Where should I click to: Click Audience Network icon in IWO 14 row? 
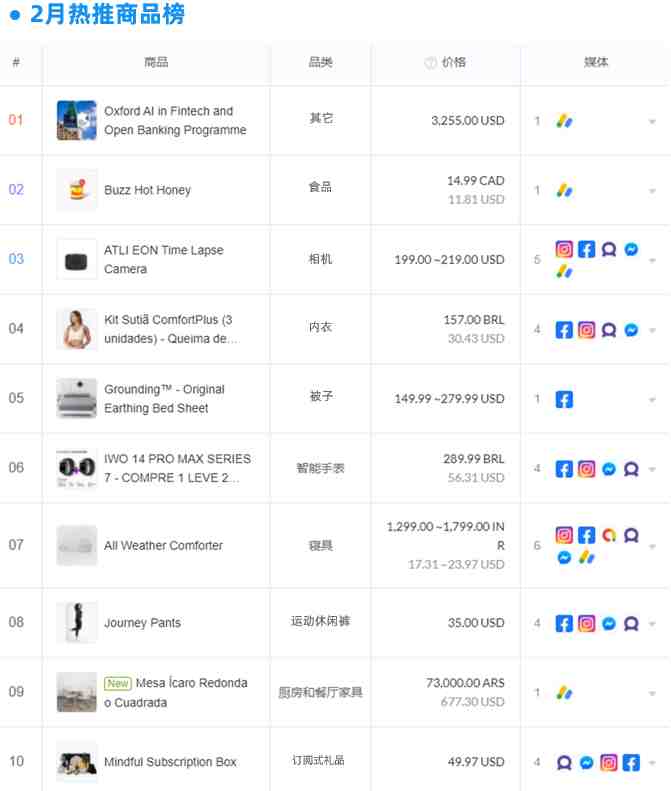coord(631,469)
